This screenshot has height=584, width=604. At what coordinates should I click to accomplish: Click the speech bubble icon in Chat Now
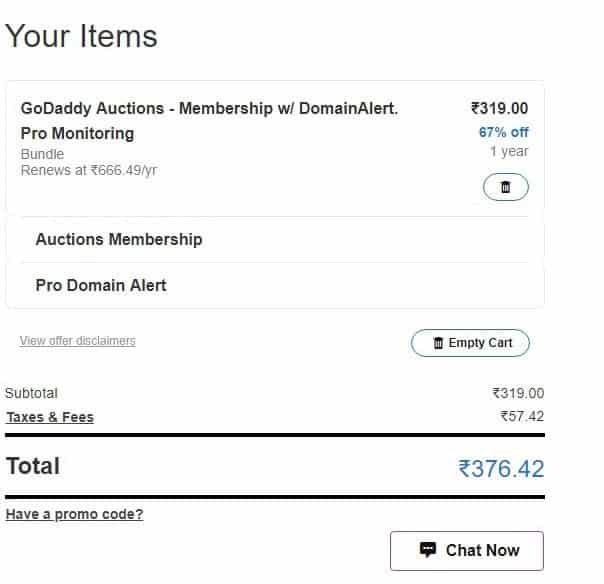[428, 550]
